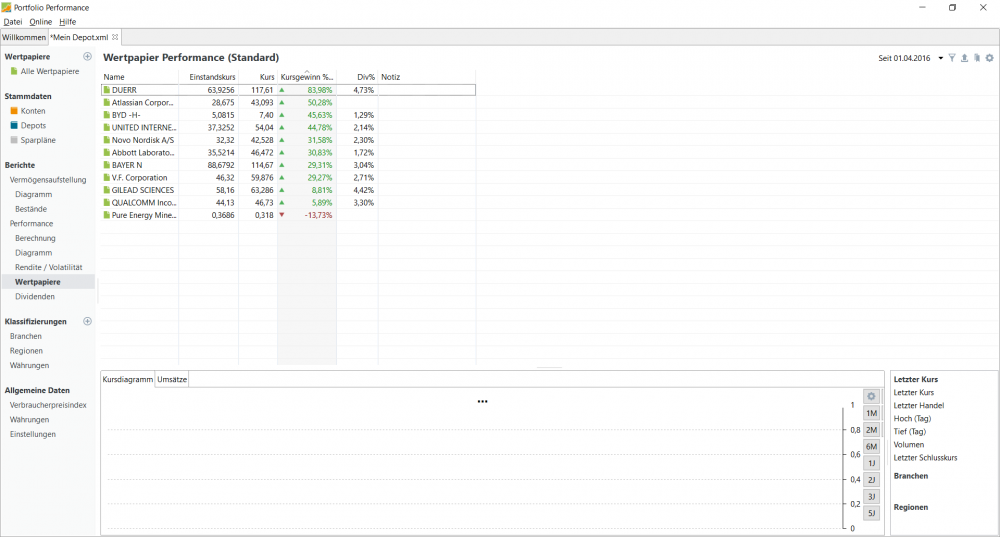The width and height of the screenshot is (1000, 537).
Task: Open the Performance report entry
Action: (x=31, y=224)
